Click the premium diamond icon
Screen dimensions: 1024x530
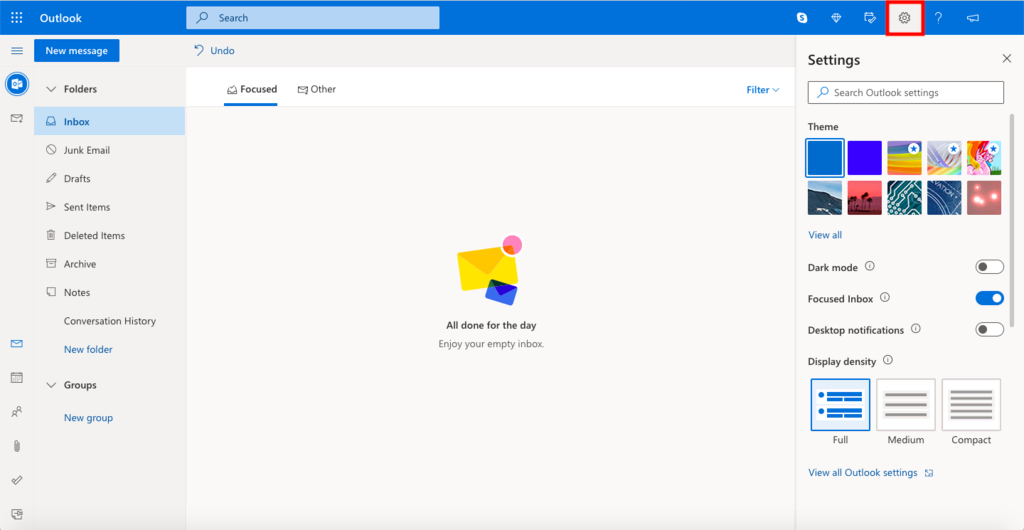tap(836, 18)
